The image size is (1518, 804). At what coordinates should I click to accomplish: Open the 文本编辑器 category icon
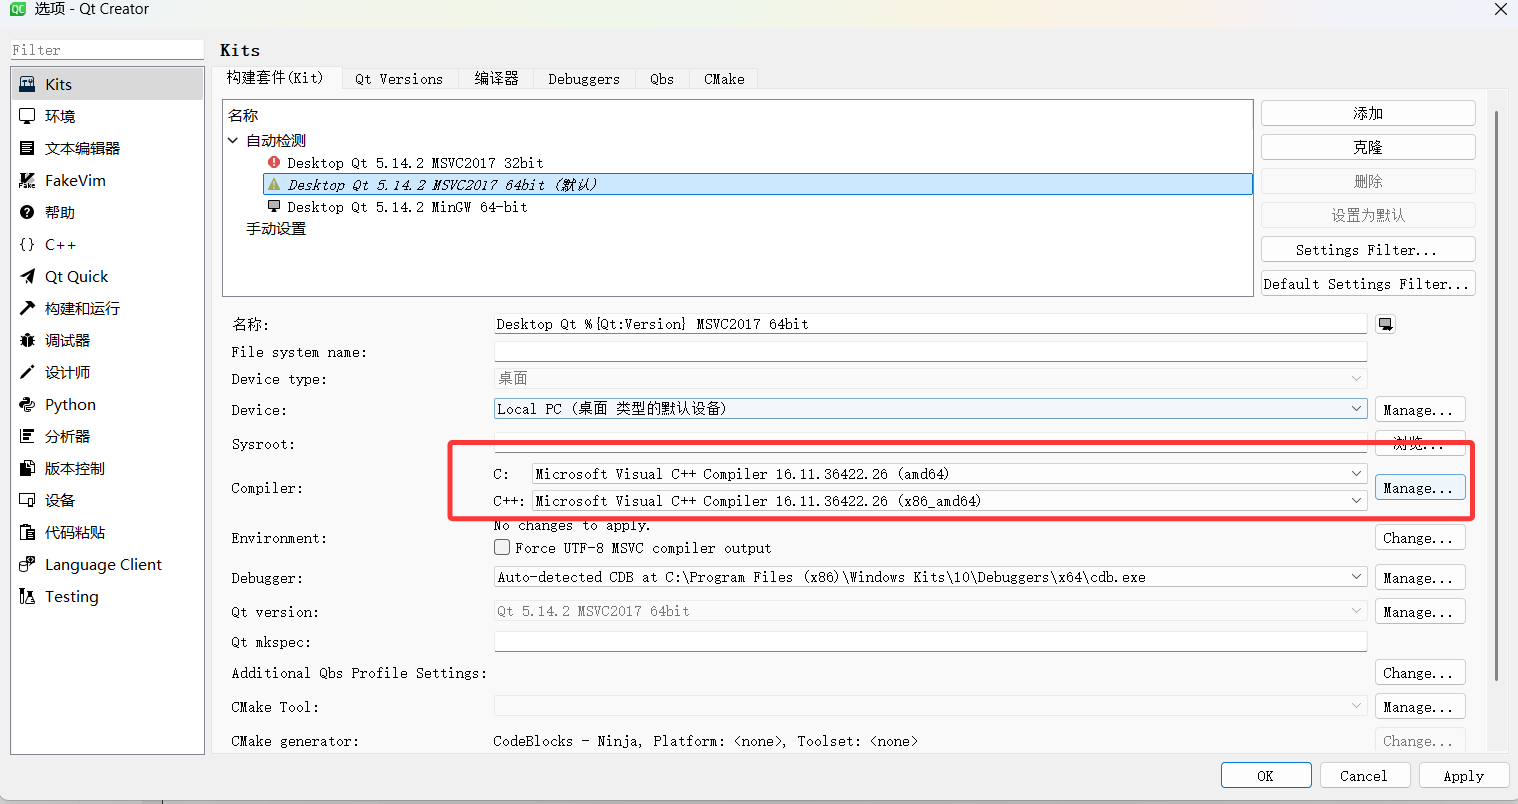tap(27, 148)
